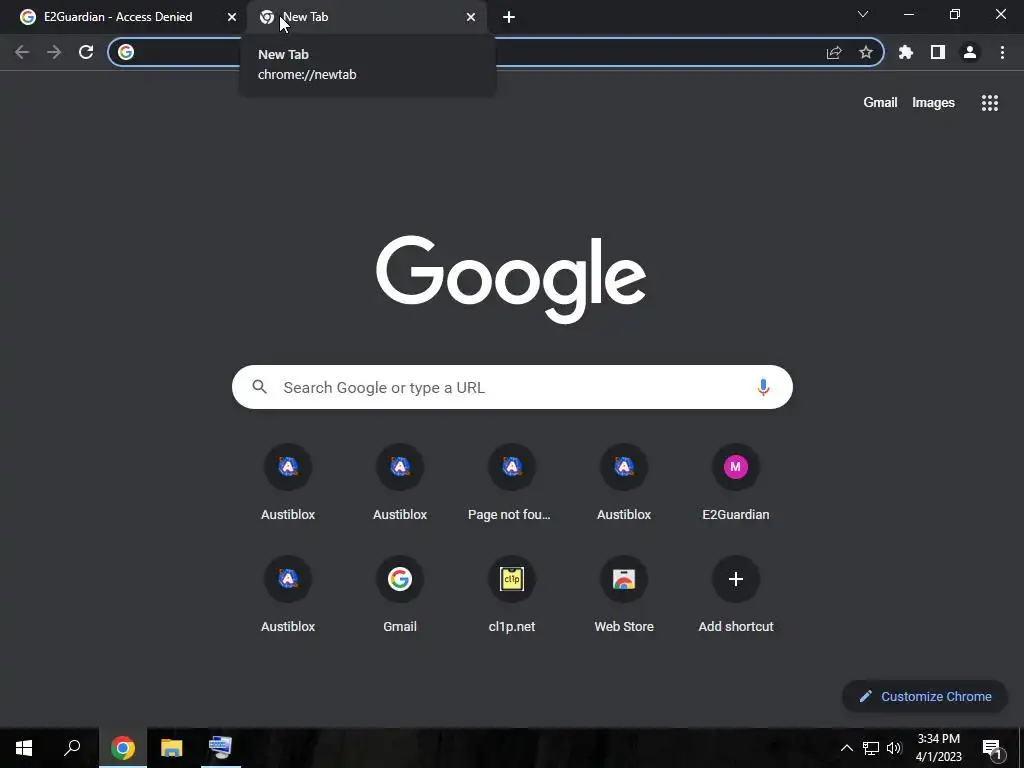Open a new tab with the plus button

(509, 18)
